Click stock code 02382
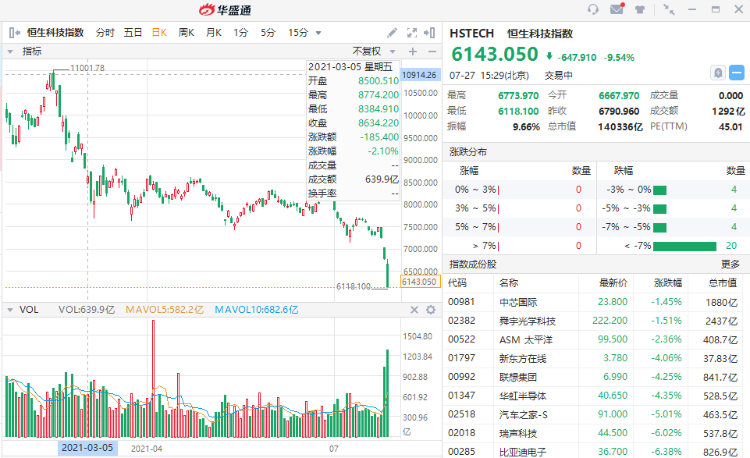 pos(461,321)
